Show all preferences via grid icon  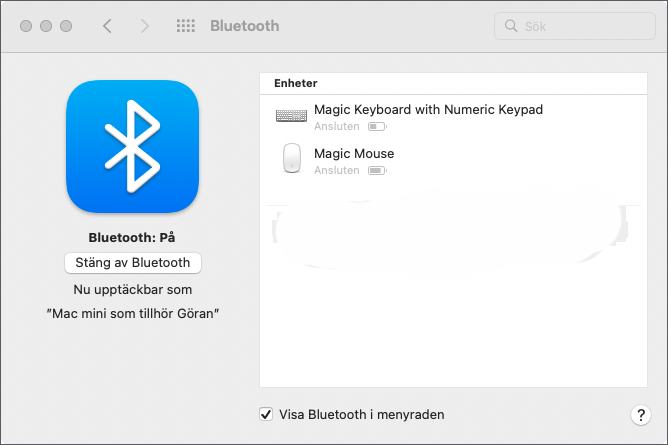(185, 26)
